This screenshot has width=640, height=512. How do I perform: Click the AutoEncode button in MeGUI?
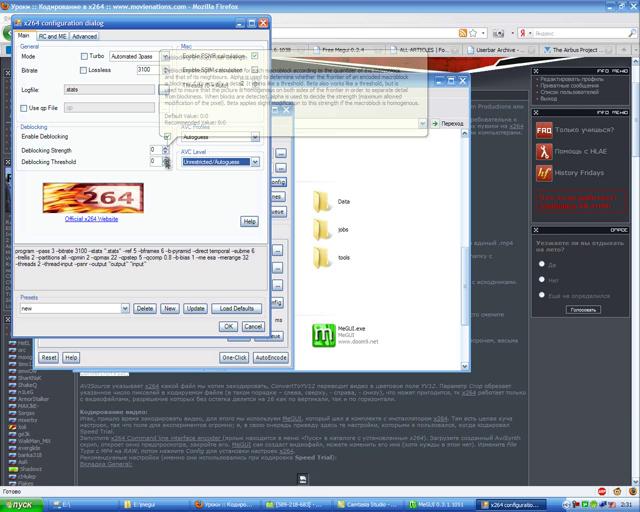(271, 358)
